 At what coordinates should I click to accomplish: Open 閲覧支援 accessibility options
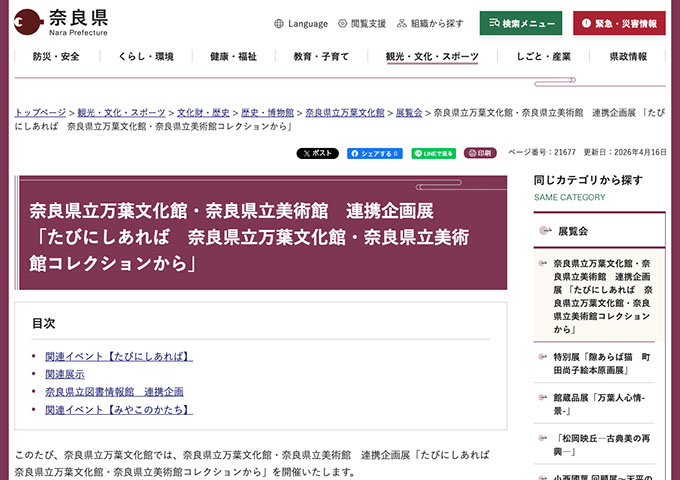(362, 23)
